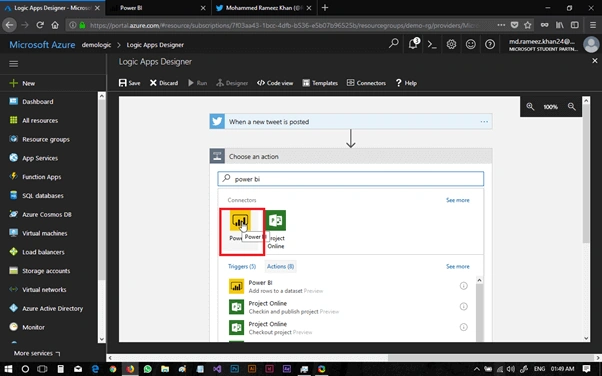Image resolution: width=602 pixels, height=376 pixels.
Task: Switch to Code view
Action: click(275, 83)
